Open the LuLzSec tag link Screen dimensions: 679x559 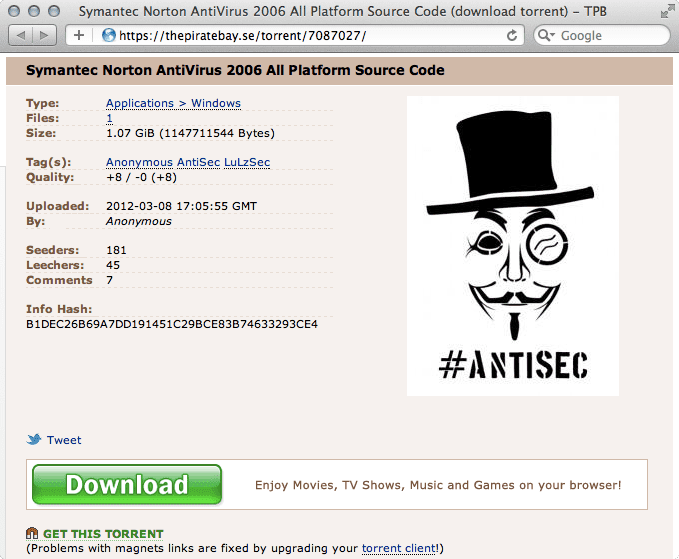click(x=247, y=162)
